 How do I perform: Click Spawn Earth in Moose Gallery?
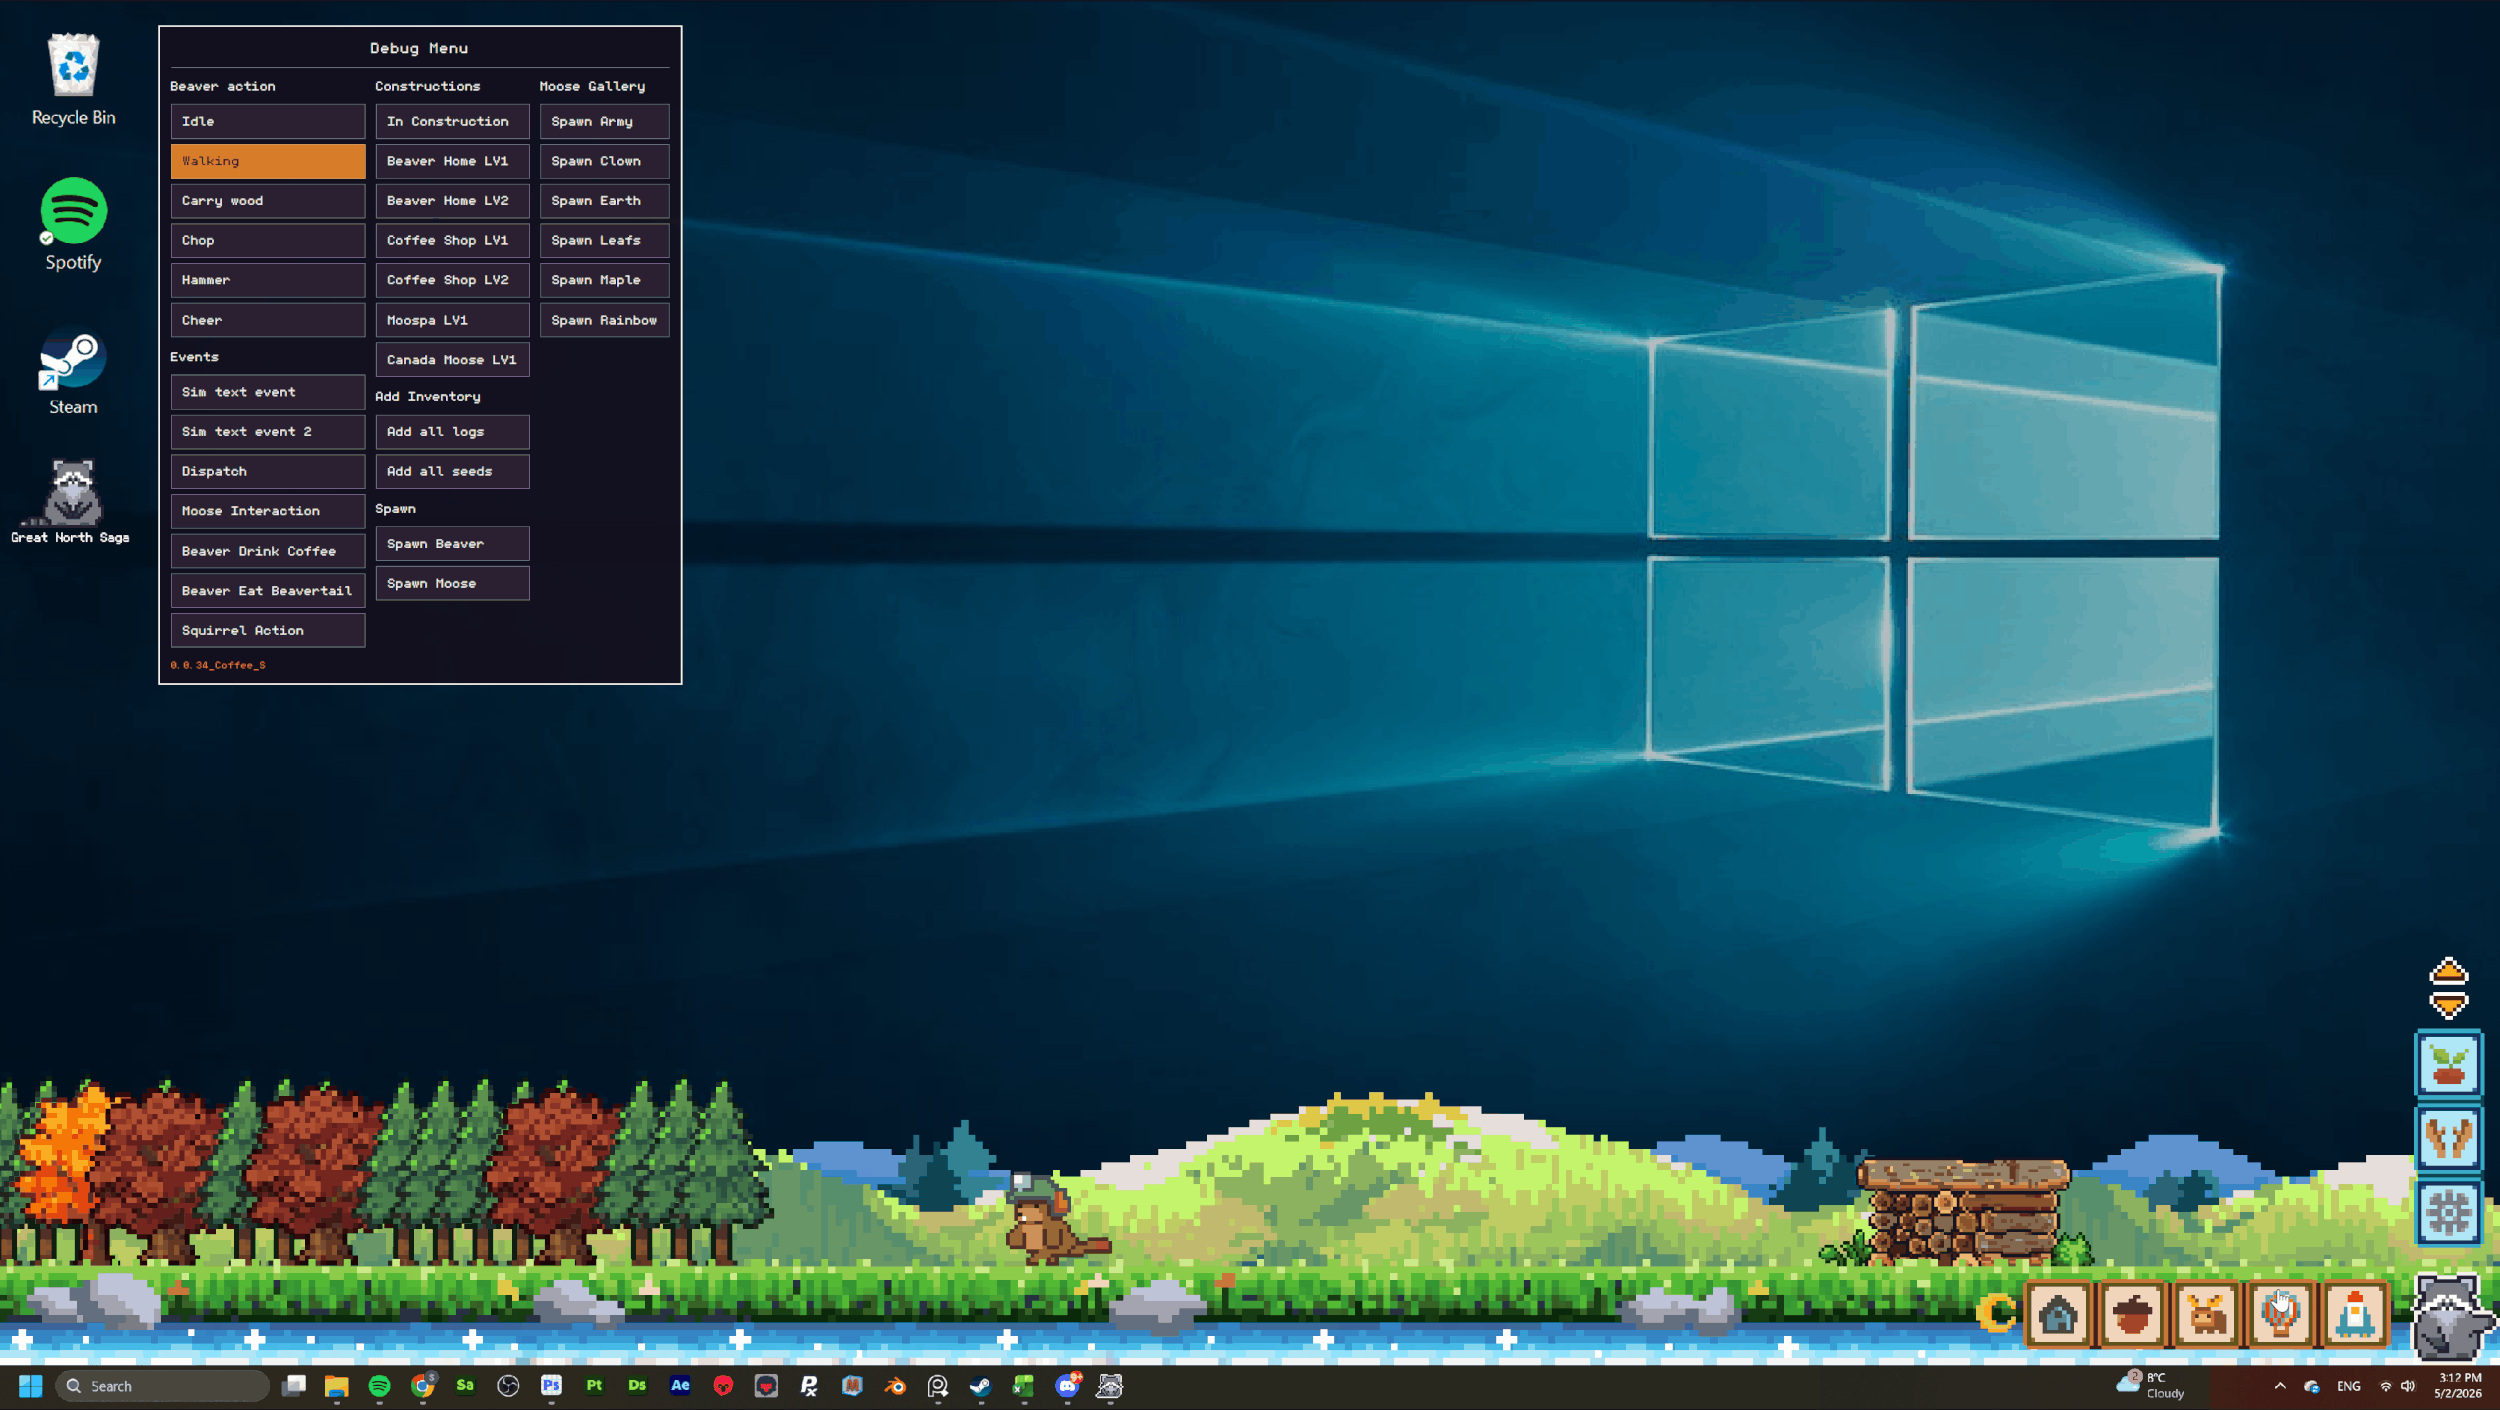[x=604, y=201]
